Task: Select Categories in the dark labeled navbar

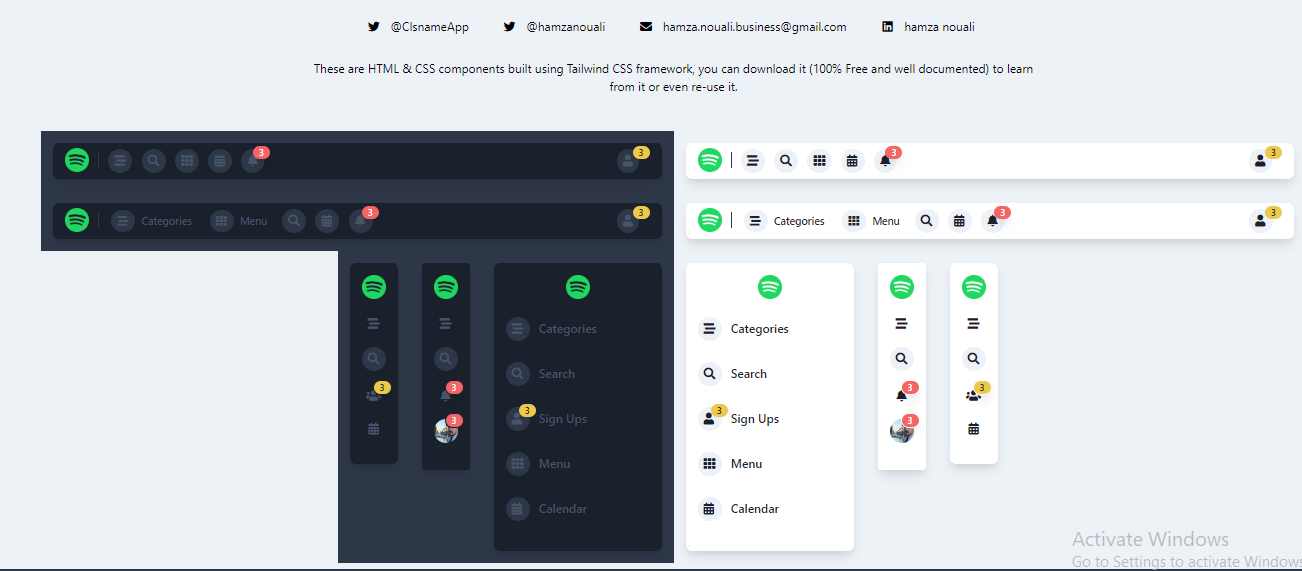Action: click(x=152, y=221)
